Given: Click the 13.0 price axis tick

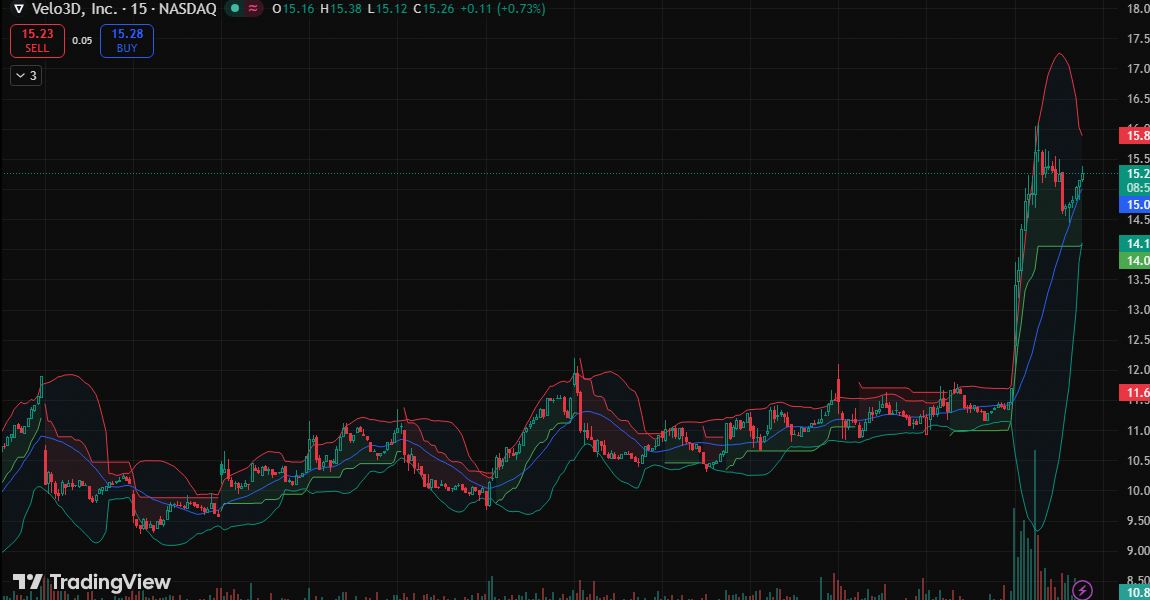Looking at the screenshot, I should [x=1138, y=310].
